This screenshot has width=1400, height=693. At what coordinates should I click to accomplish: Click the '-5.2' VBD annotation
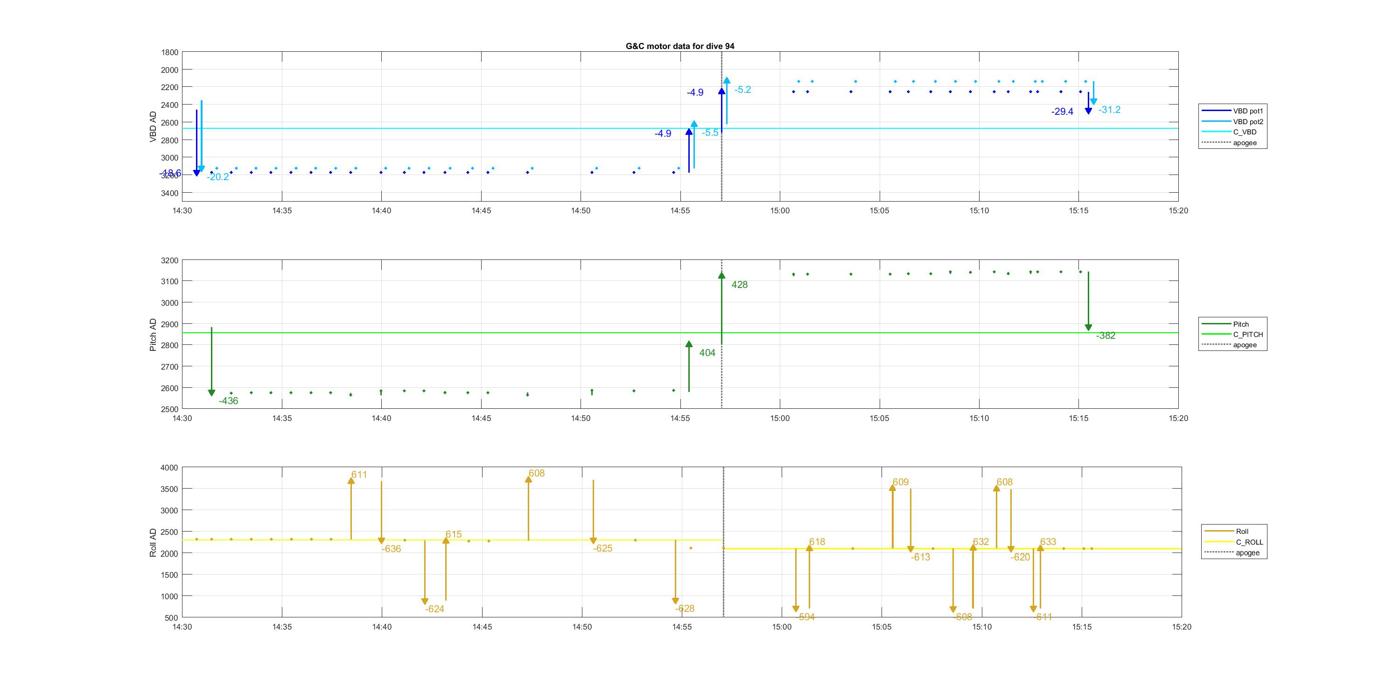pyautogui.click(x=742, y=90)
